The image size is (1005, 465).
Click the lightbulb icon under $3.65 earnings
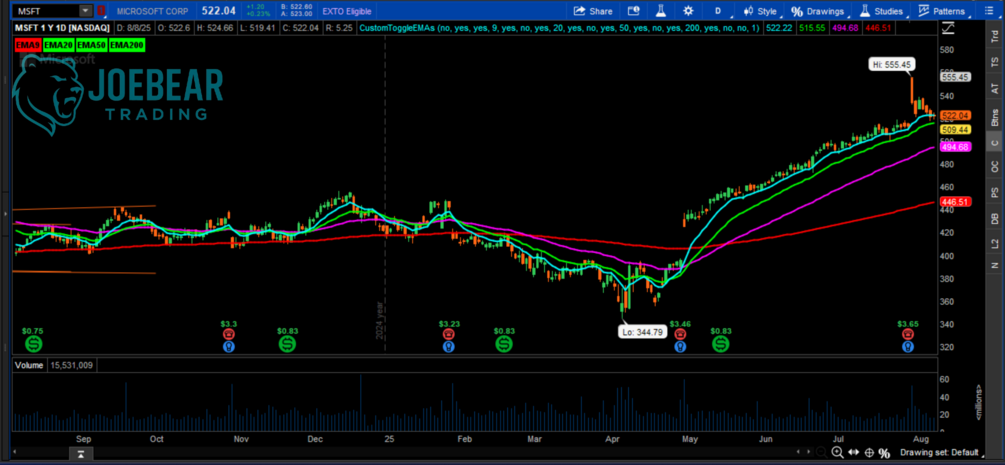click(x=908, y=346)
